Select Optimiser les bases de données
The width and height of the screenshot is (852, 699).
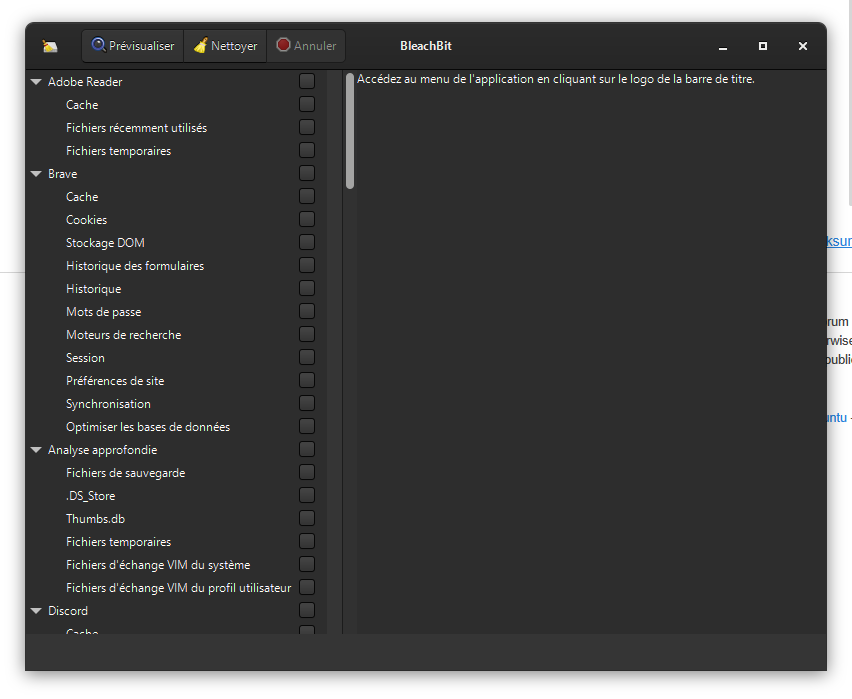tap(148, 427)
